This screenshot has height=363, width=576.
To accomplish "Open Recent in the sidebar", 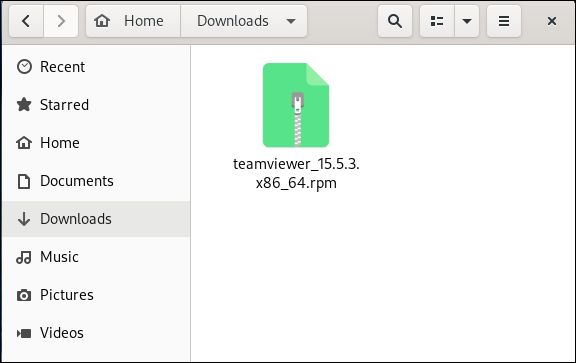I will (x=96, y=67).
